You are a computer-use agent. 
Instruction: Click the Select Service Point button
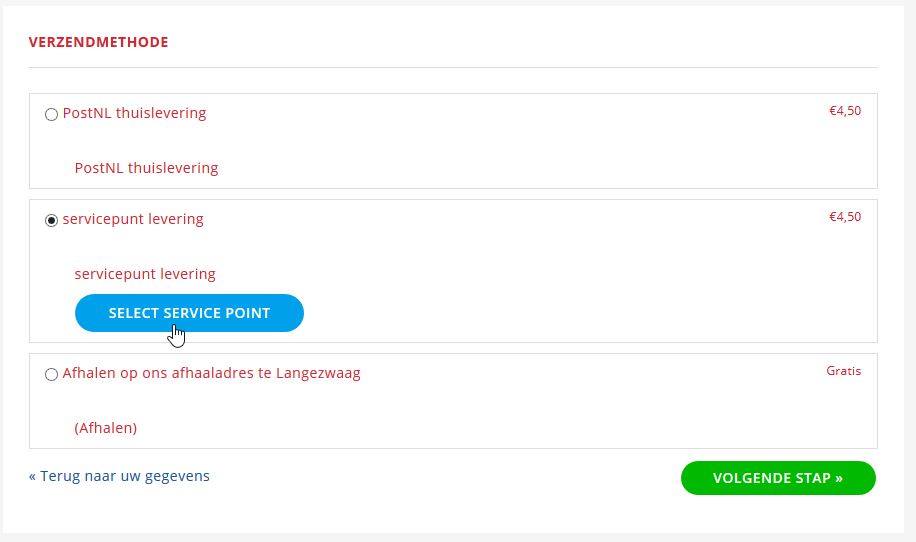(x=189, y=313)
